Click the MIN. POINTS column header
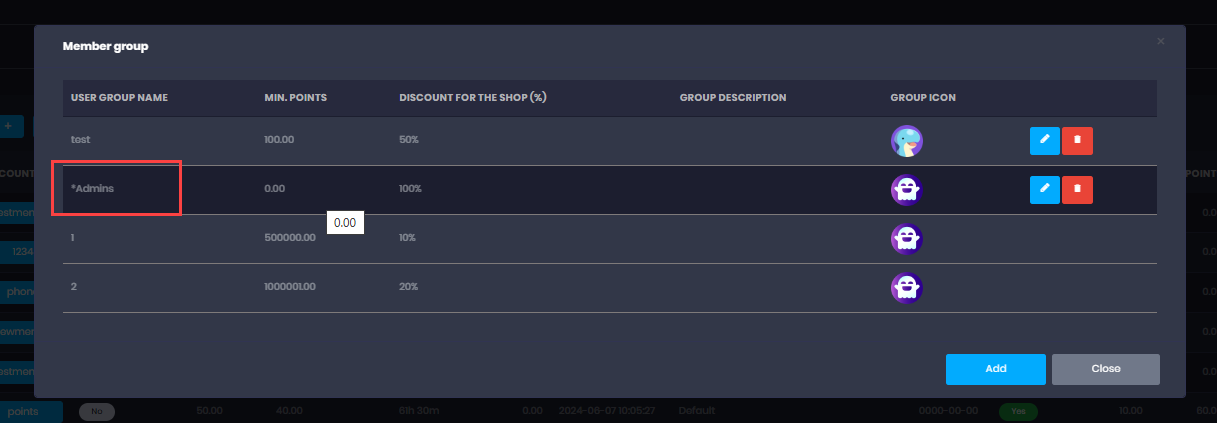The width and height of the screenshot is (1217, 423). [295, 98]
